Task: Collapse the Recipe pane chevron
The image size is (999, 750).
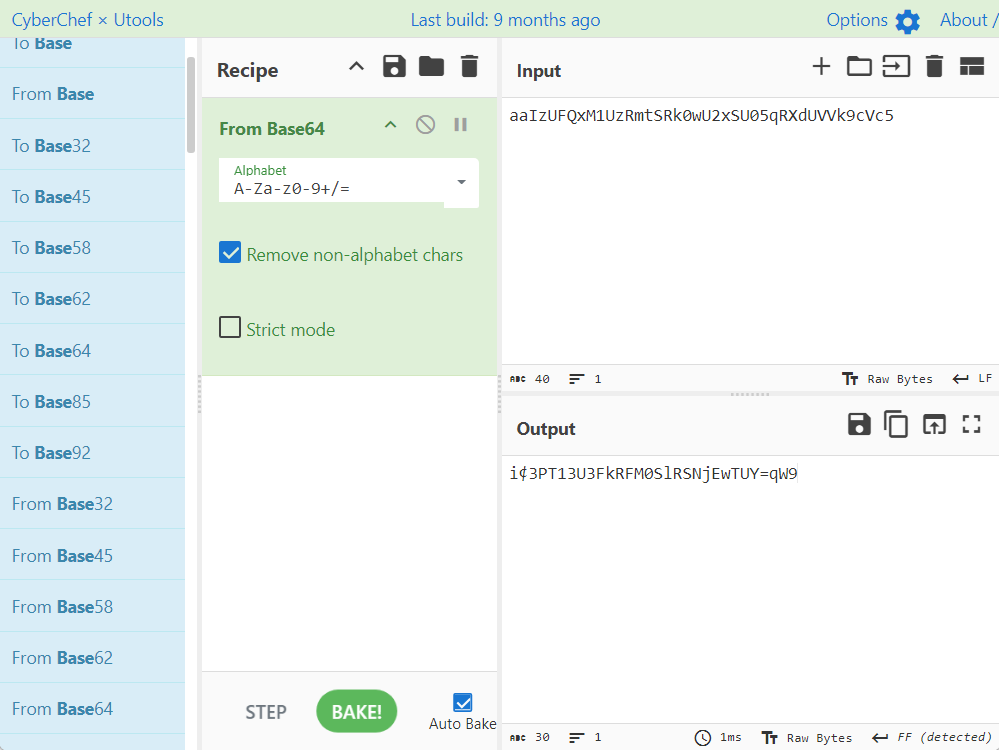Action: [x=357, y=66]
